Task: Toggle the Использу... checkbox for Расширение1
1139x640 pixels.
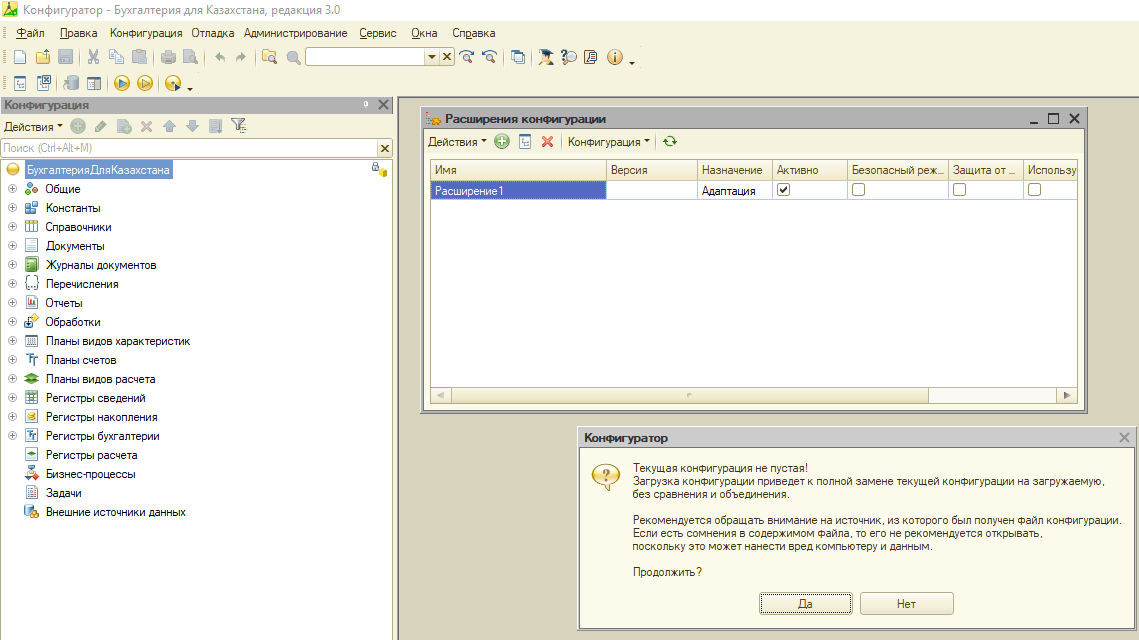Action: point(1034,190)
